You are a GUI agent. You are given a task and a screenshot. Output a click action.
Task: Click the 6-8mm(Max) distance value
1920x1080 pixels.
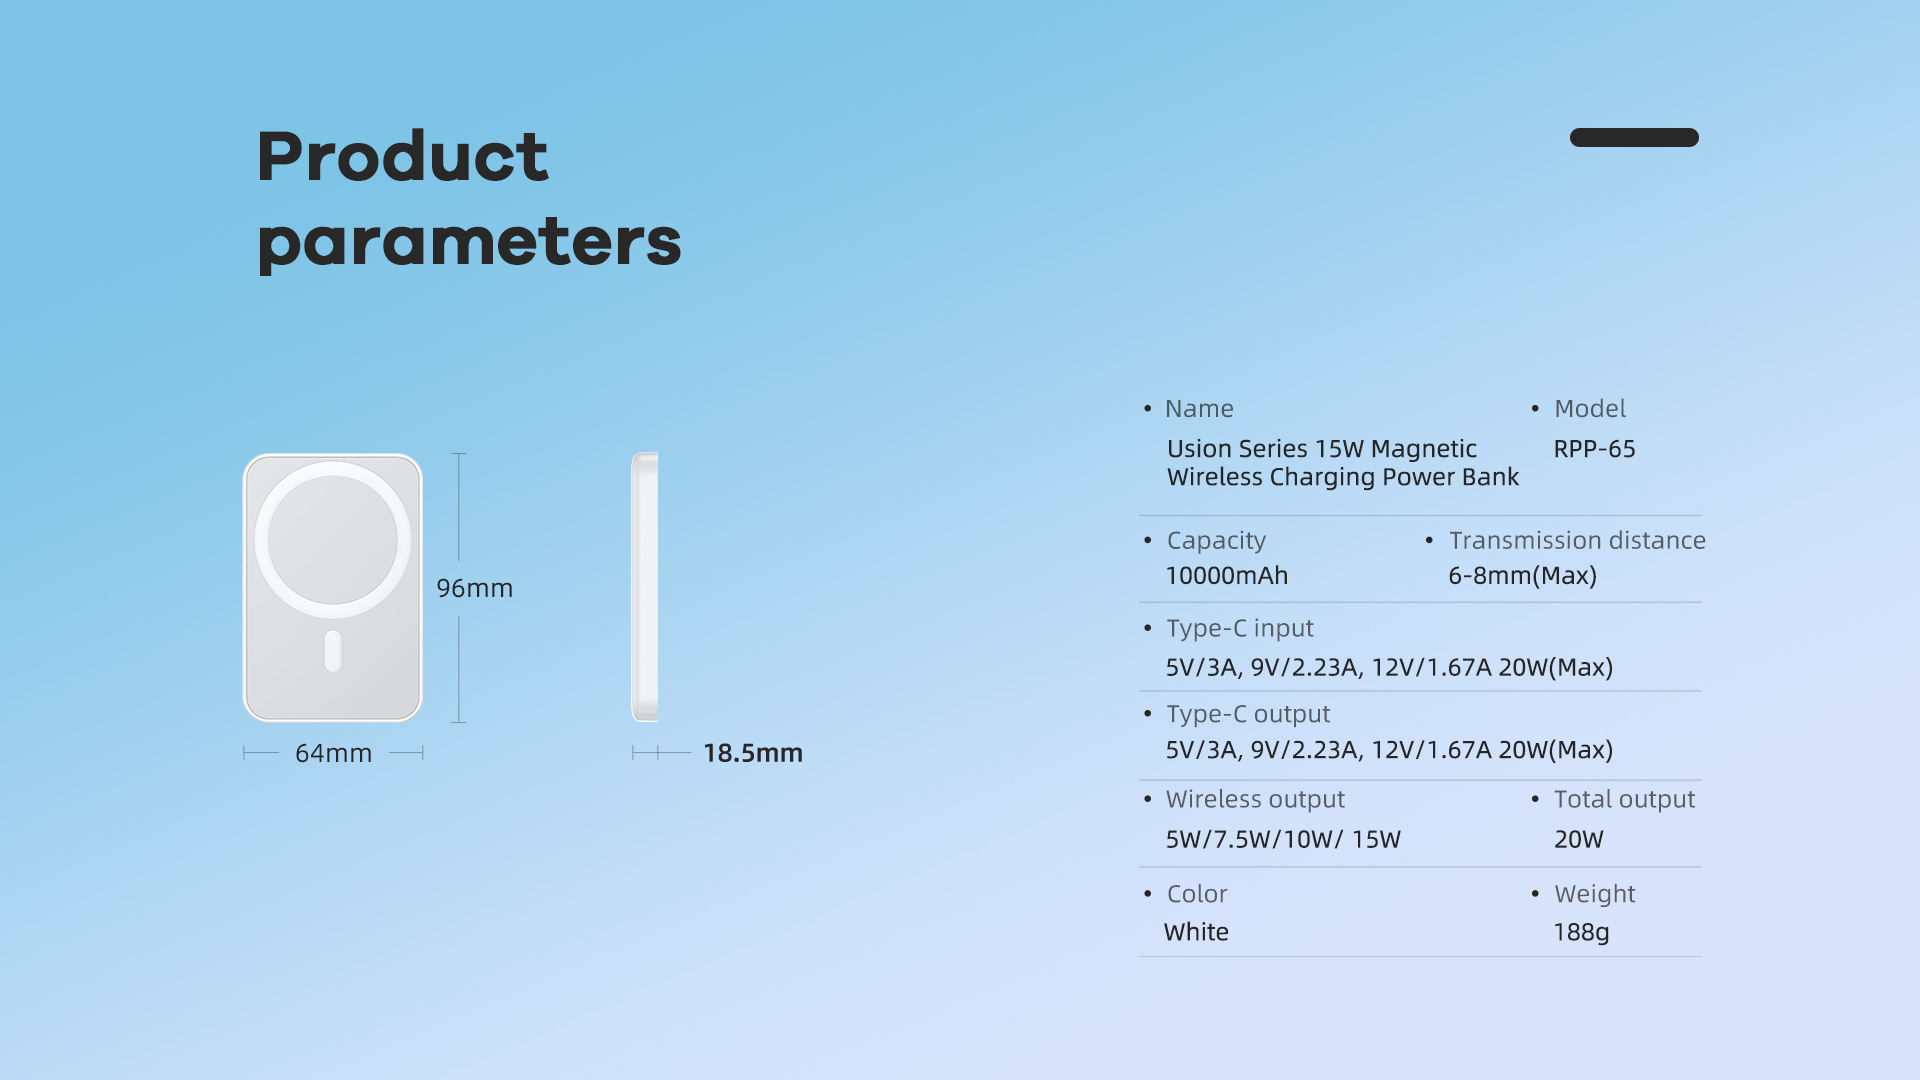(x=1522, y=576)
